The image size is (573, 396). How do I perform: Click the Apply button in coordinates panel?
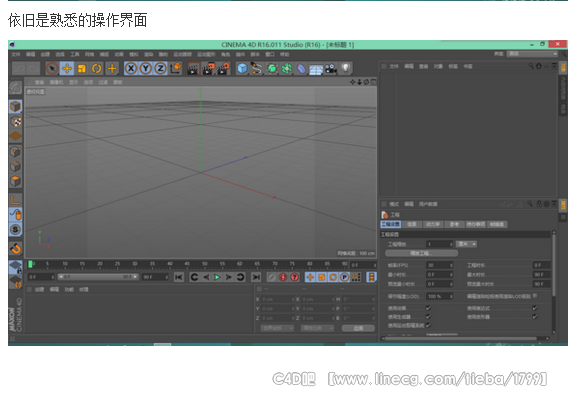pos(358,328)
